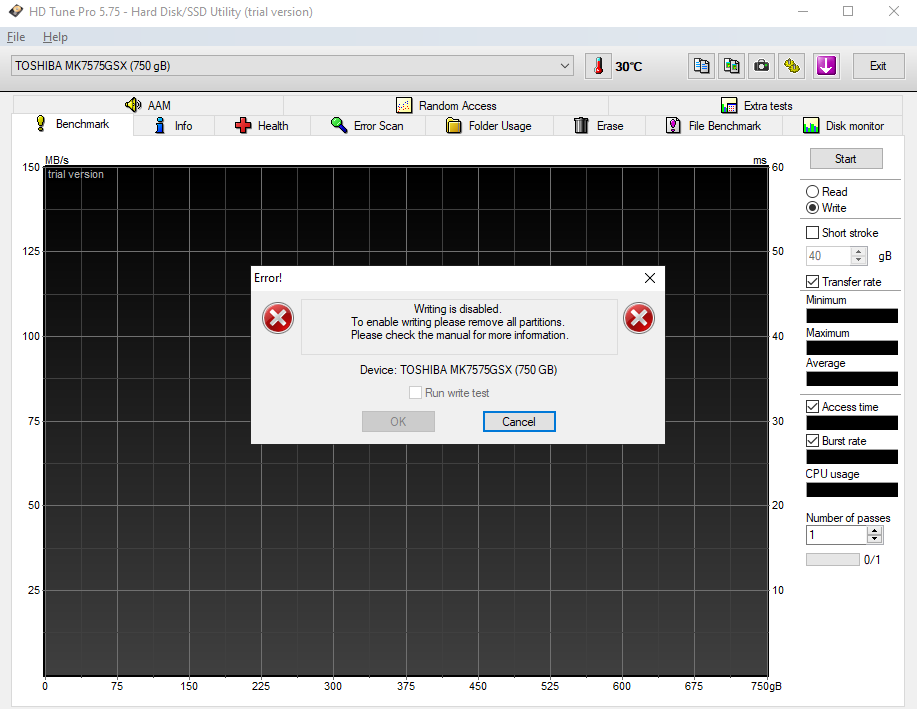The image size is (917, 709).
Task: Click the Start benchmark button
Action: pos(846,159)
